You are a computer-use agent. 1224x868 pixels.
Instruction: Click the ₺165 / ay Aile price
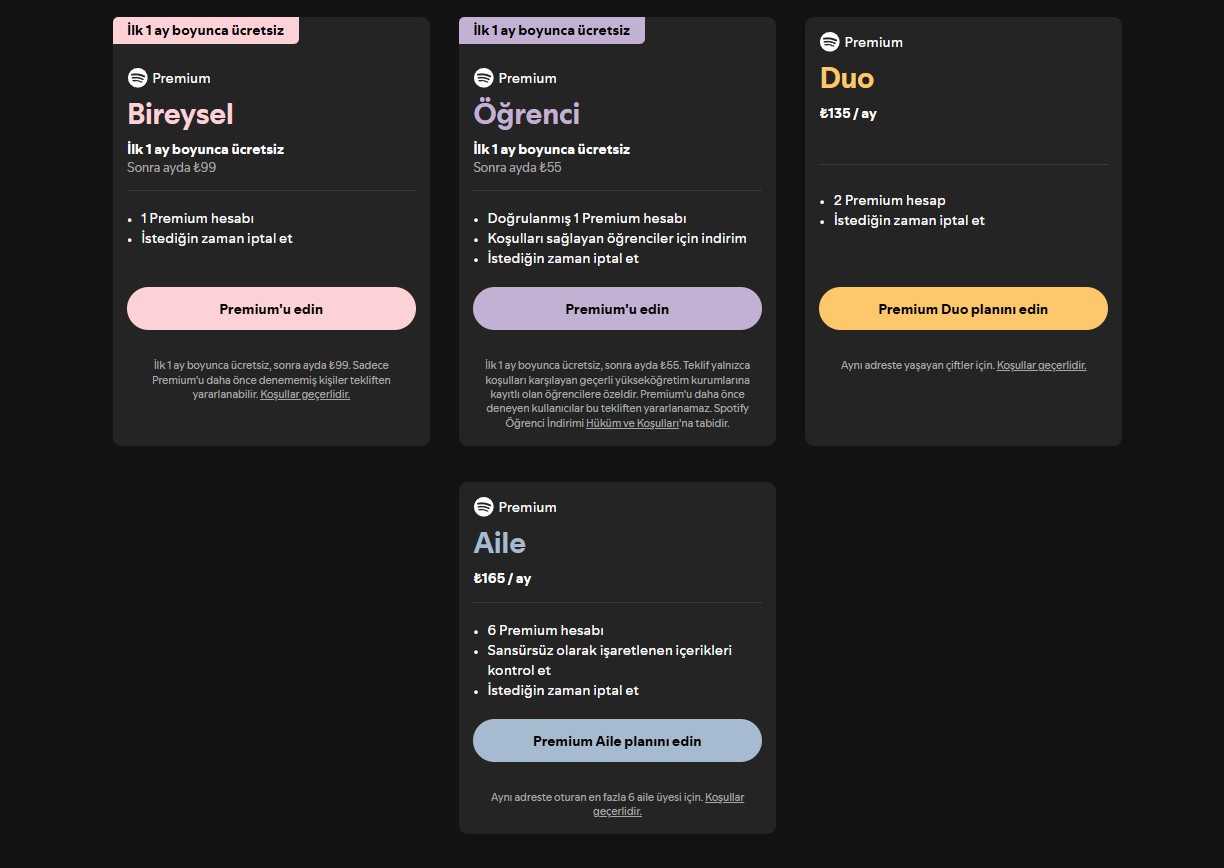coord(502,579)
